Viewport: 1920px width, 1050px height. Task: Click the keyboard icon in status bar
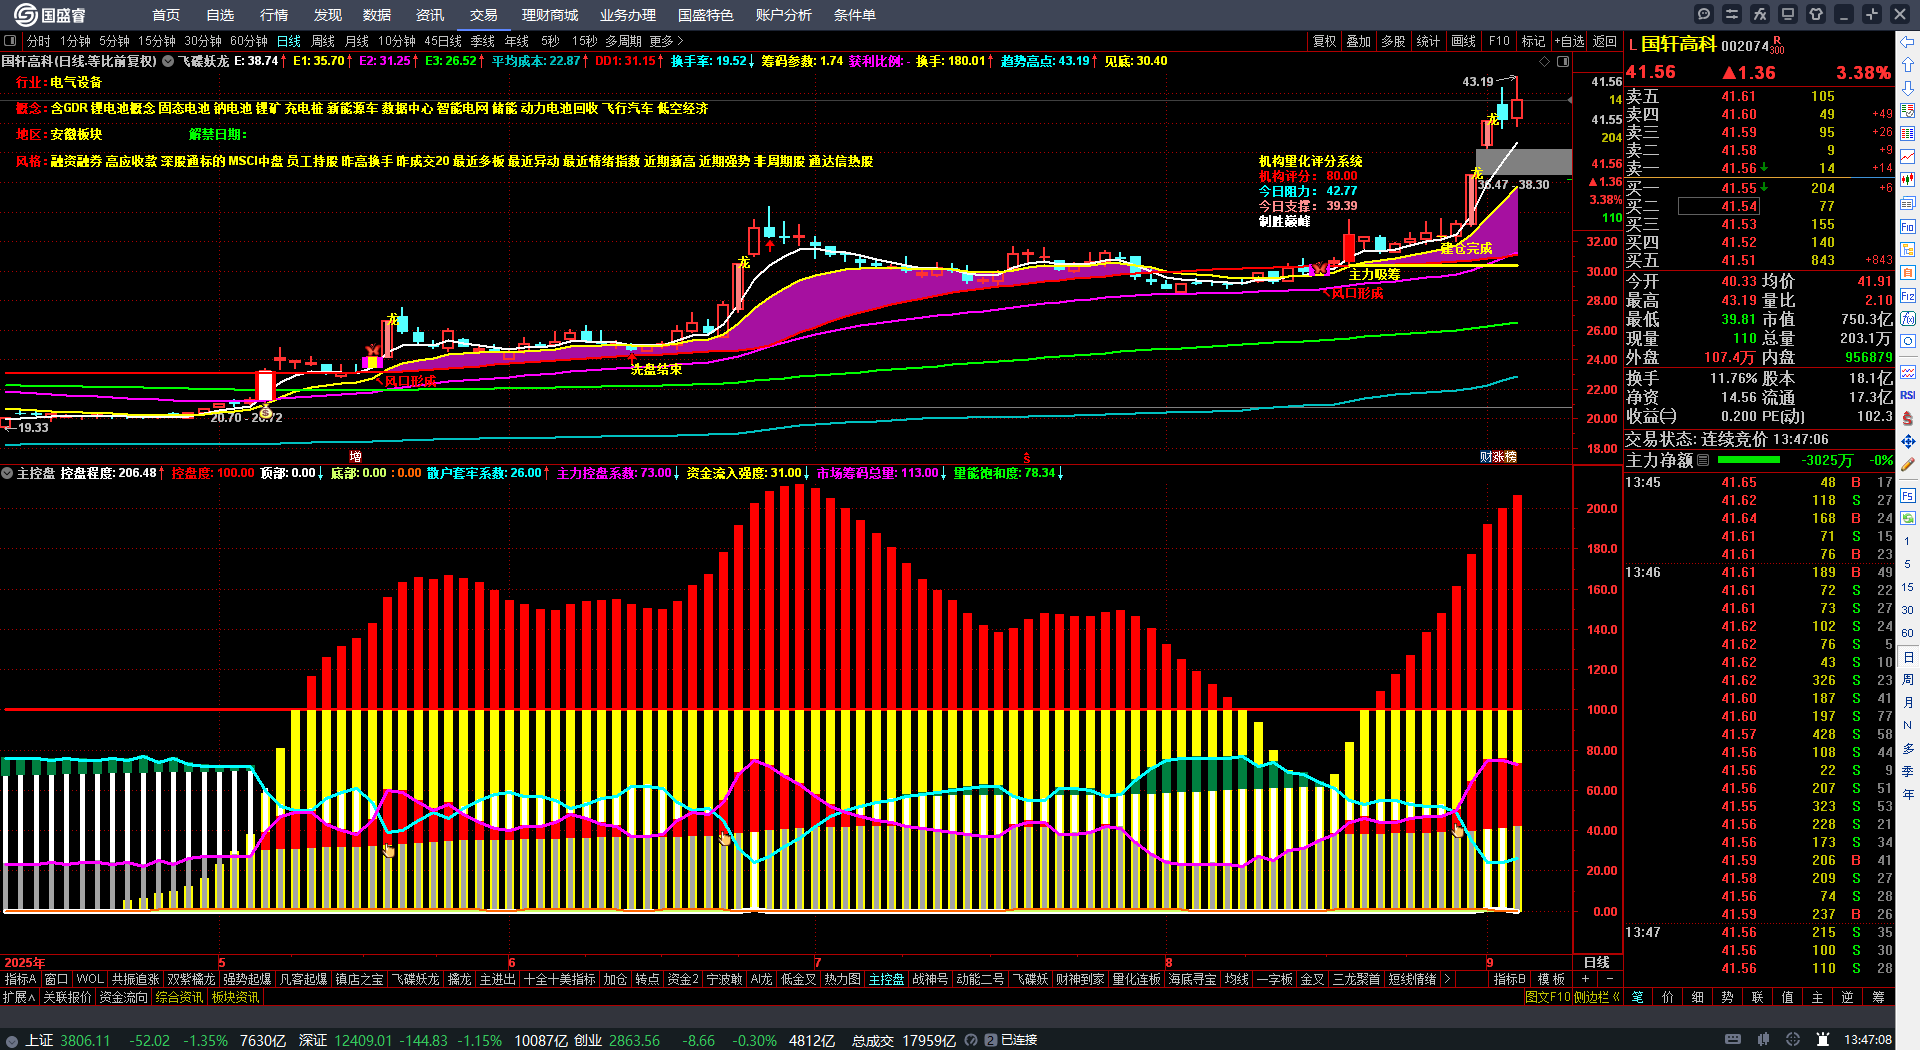[1733, 1040]
